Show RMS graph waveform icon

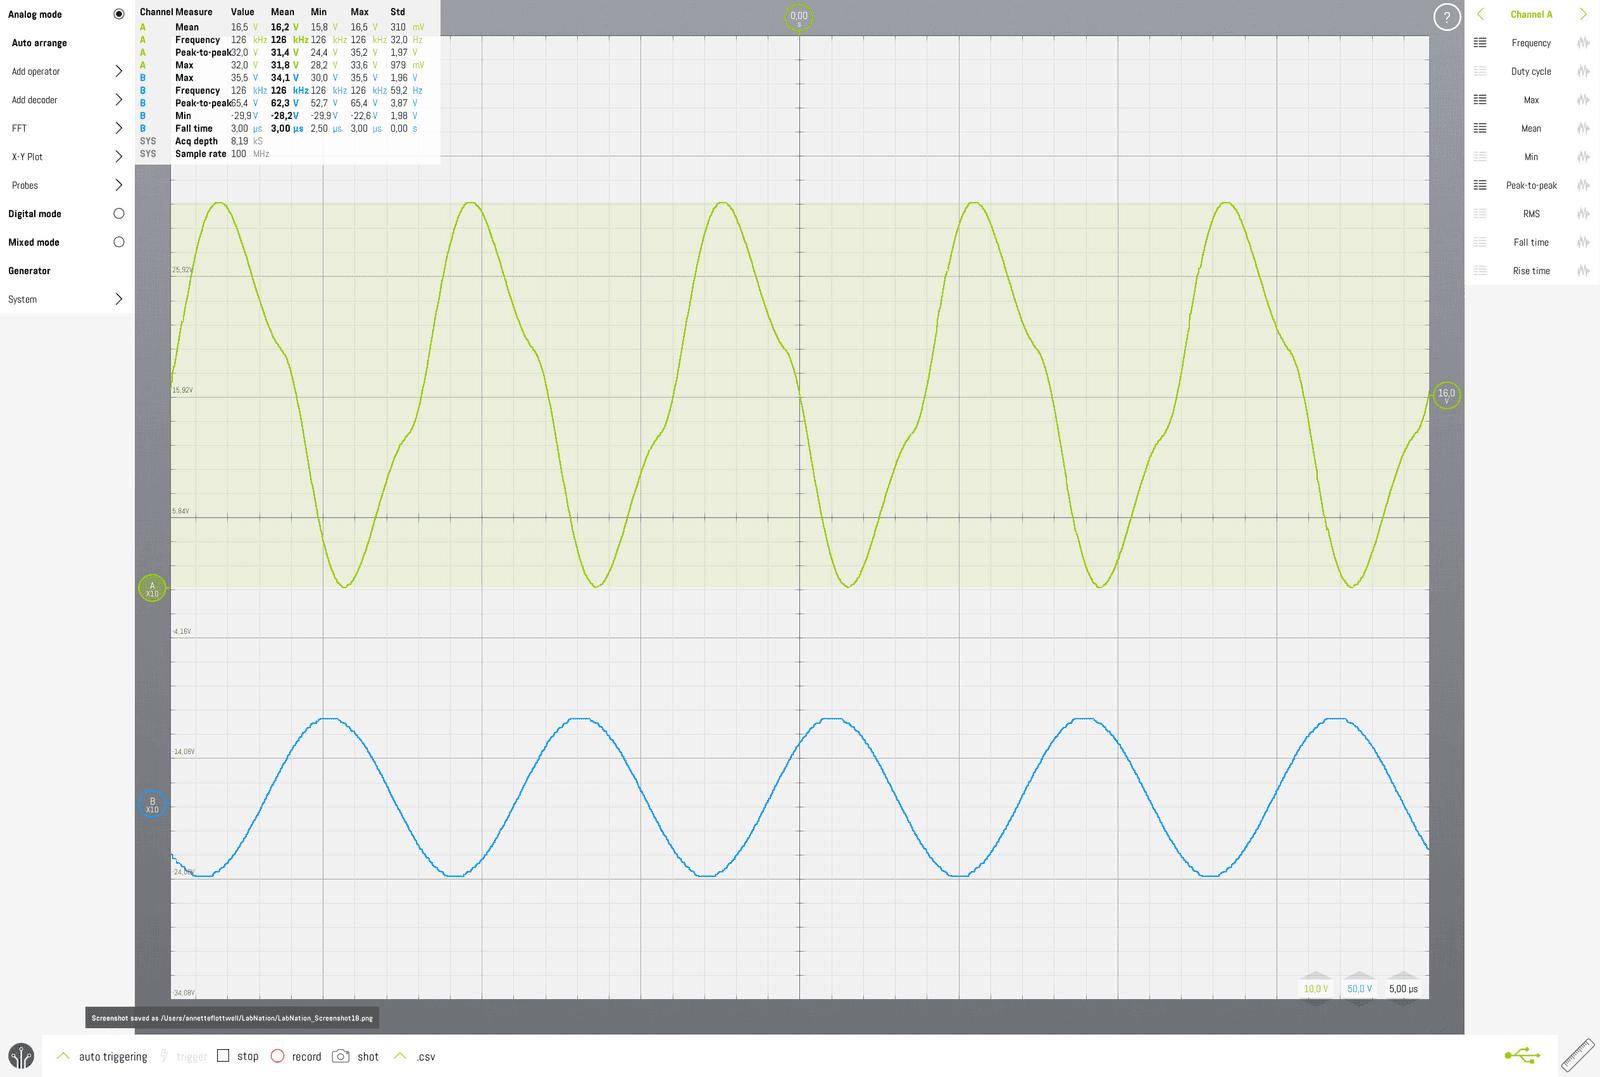[x=1583, y=214]
